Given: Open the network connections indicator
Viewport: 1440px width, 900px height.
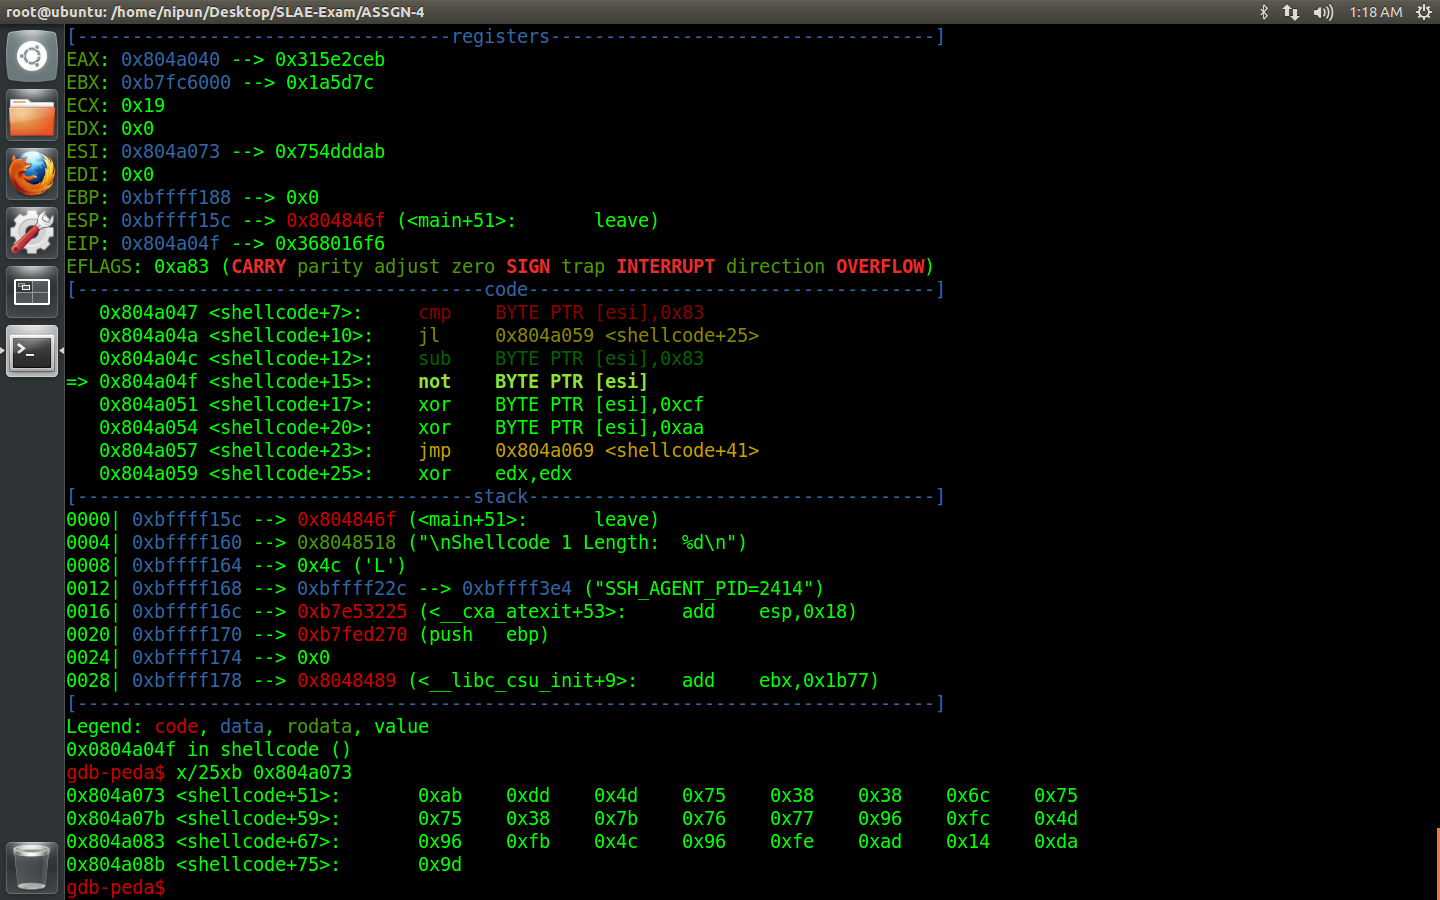Looking at the screenshot, I should tap(1291, 12).
